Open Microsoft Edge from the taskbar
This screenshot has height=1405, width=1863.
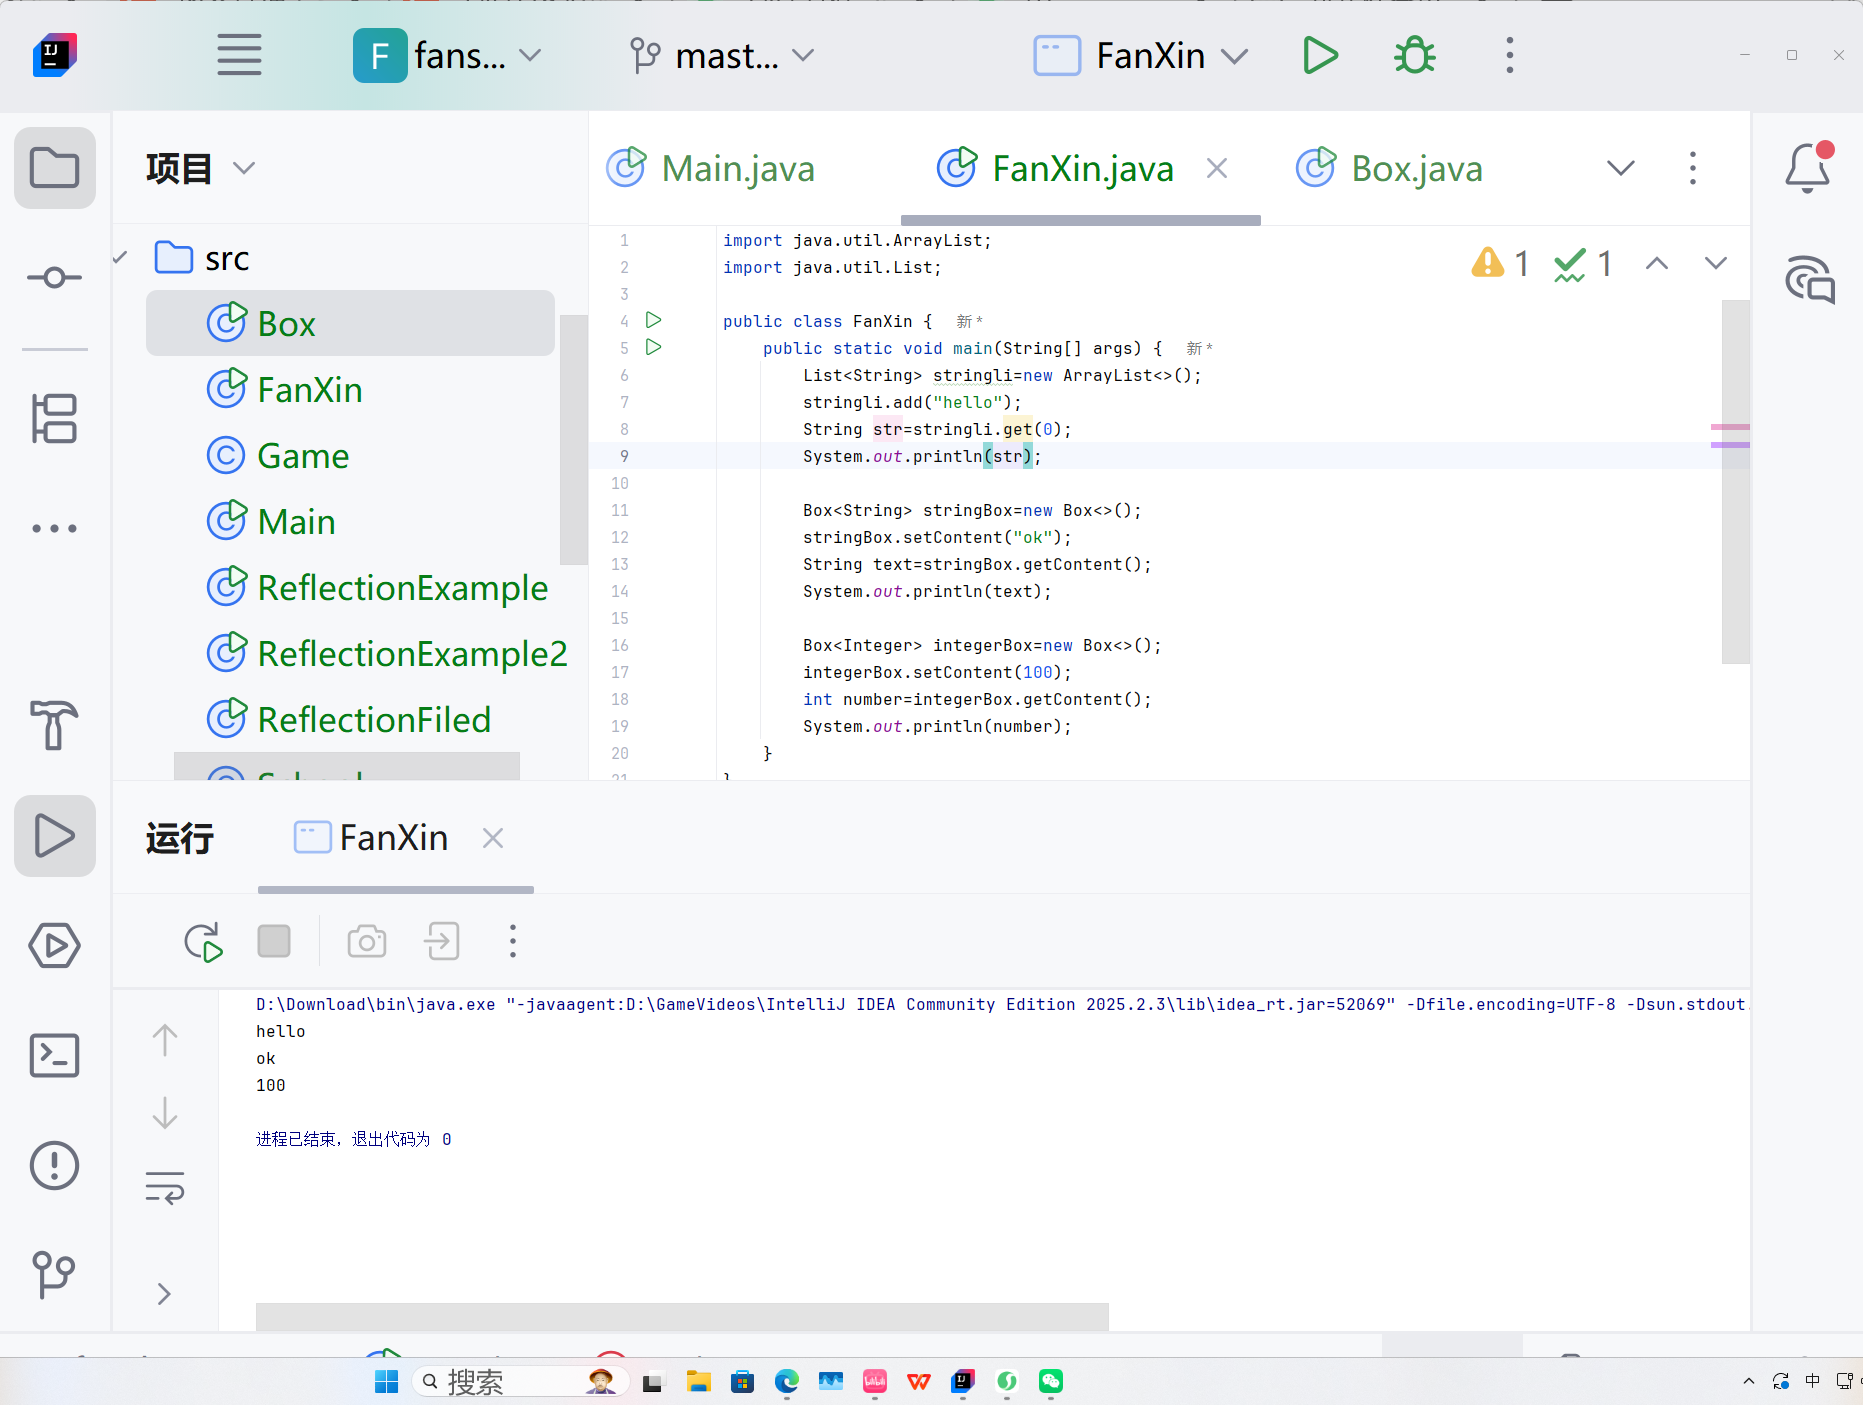tap(786, 1382)
